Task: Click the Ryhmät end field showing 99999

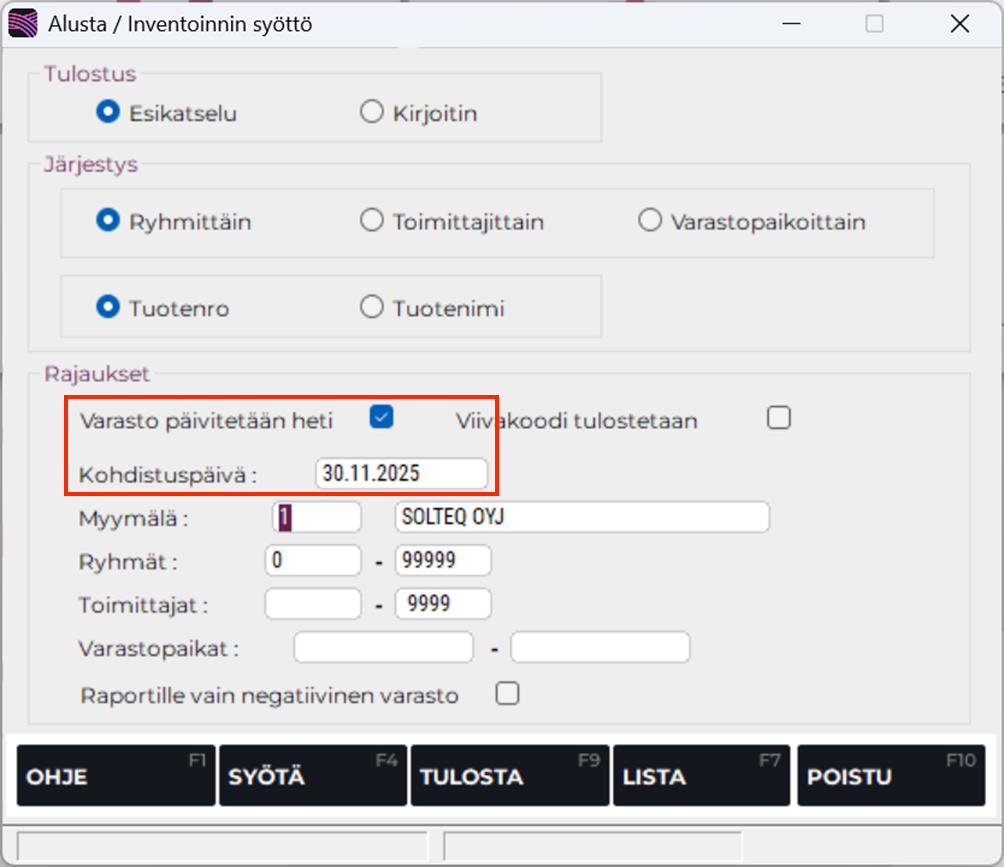Action: (443, 560)
